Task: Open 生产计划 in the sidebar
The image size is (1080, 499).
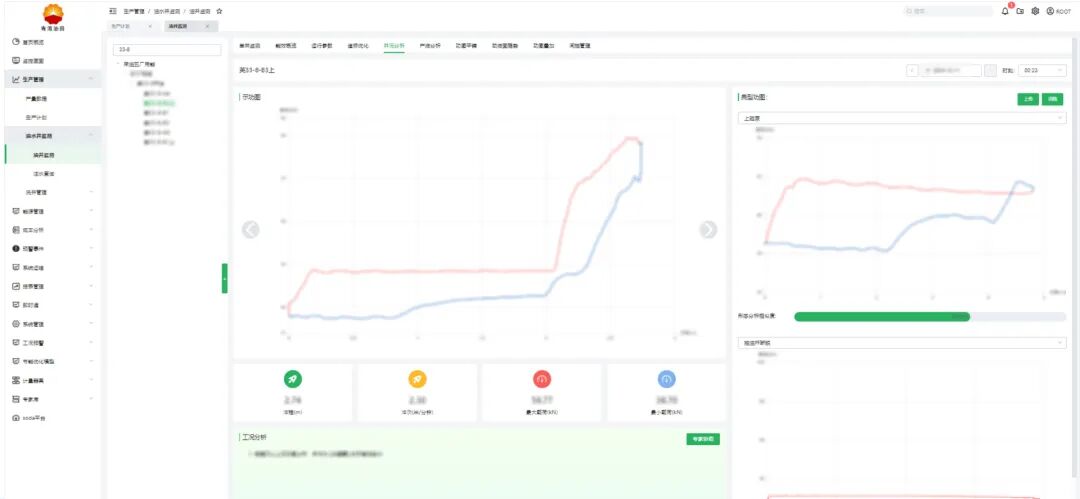Action: 36,118
